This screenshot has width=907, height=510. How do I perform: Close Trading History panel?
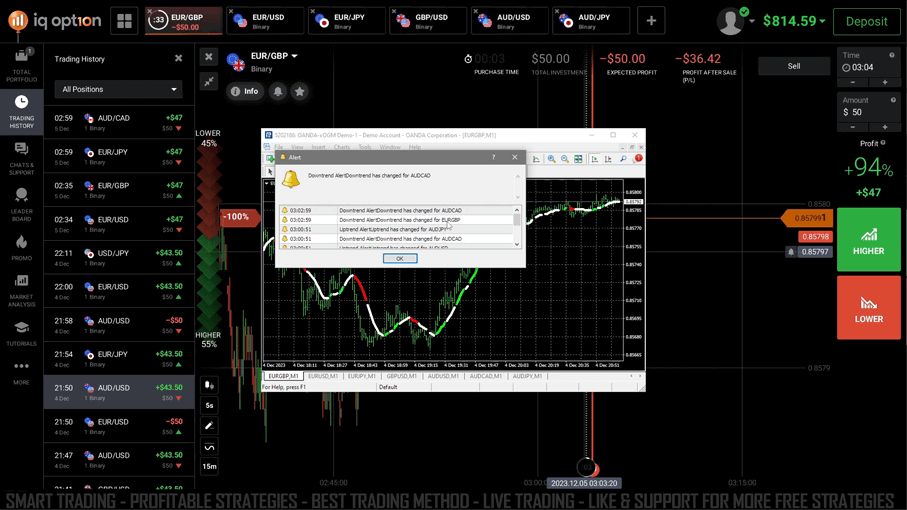click(178, 58)
